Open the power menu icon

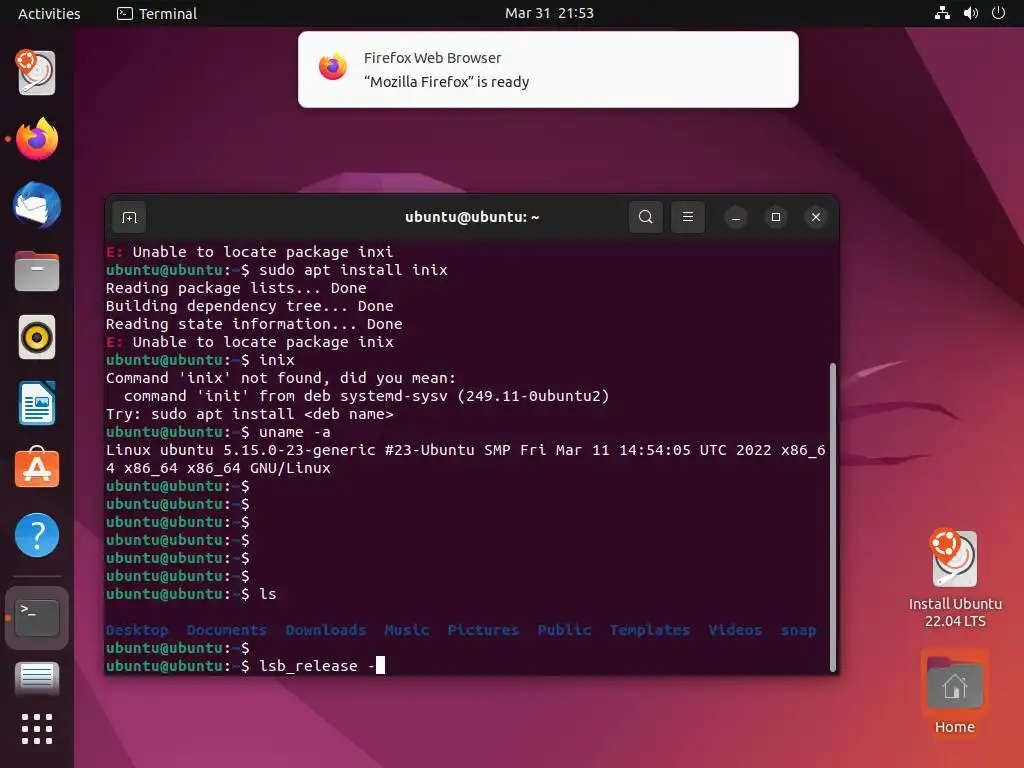coord(998,12)
